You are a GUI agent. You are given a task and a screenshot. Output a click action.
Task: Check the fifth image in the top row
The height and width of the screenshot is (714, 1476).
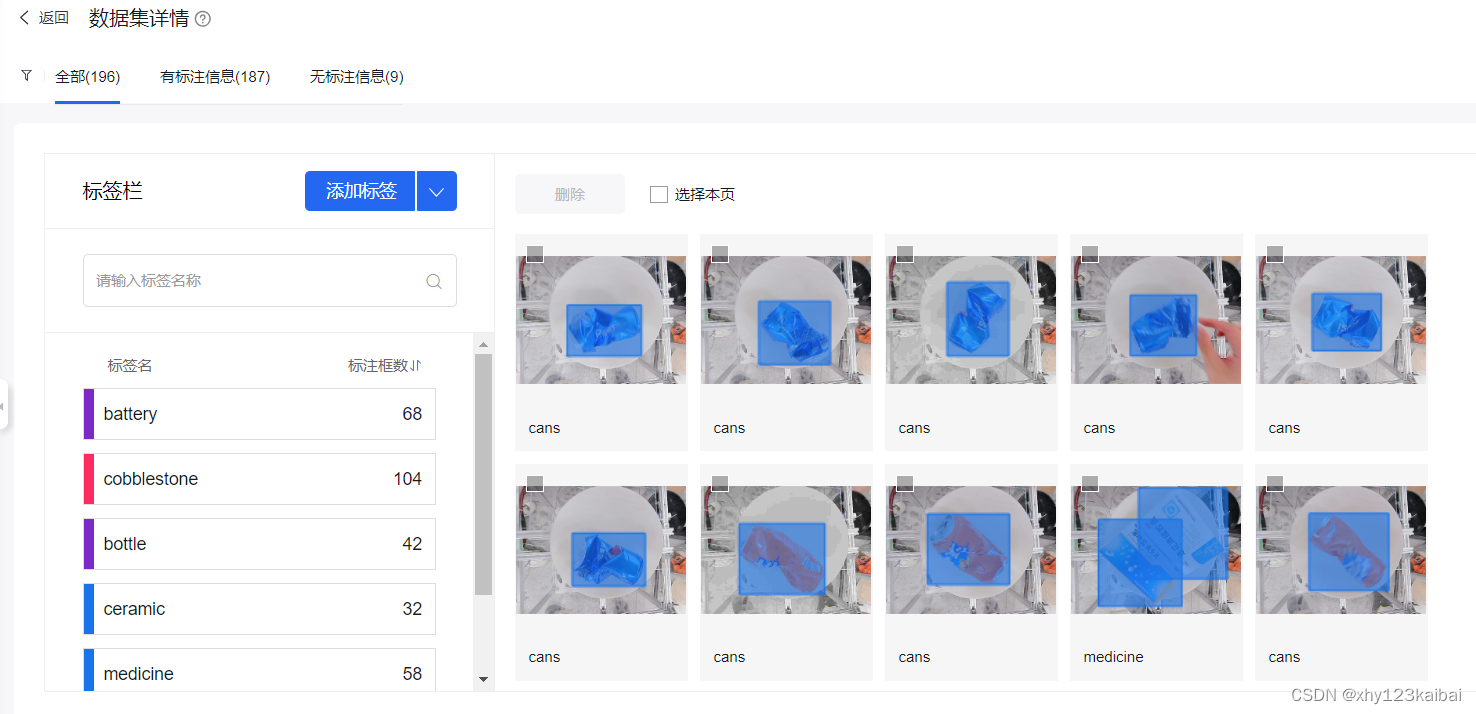1275,254
